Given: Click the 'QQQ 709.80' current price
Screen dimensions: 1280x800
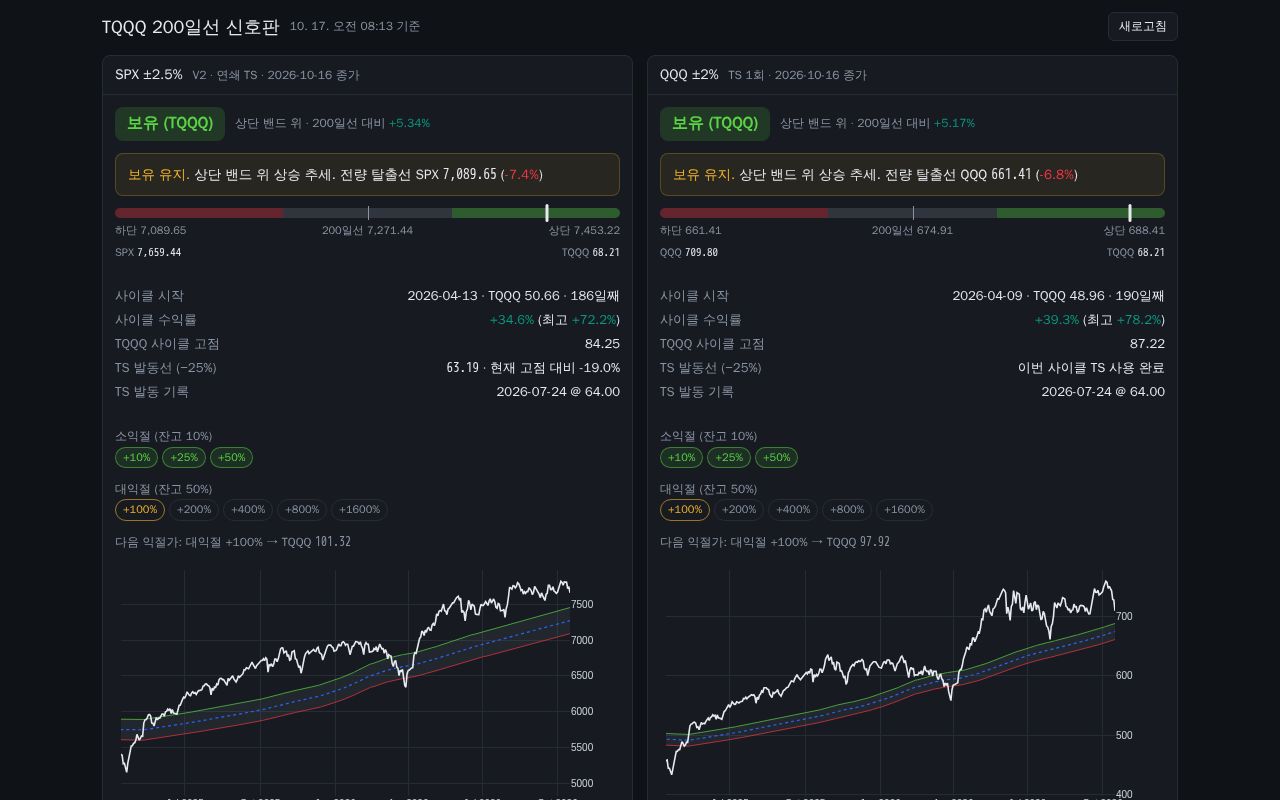Looking at the screenshot, I should [x=689, y=252].
